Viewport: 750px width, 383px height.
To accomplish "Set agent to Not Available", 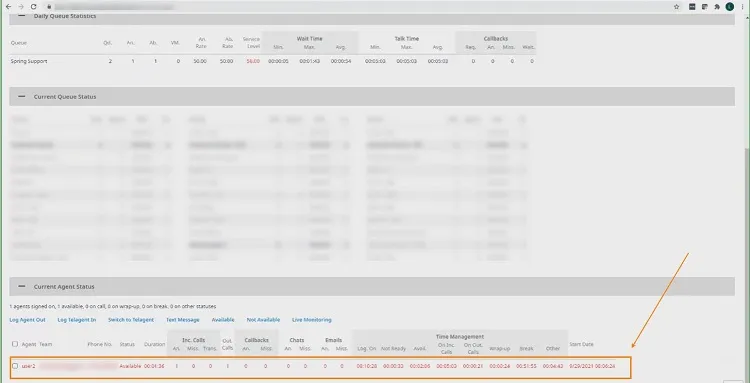I will (x=263, y=319).
